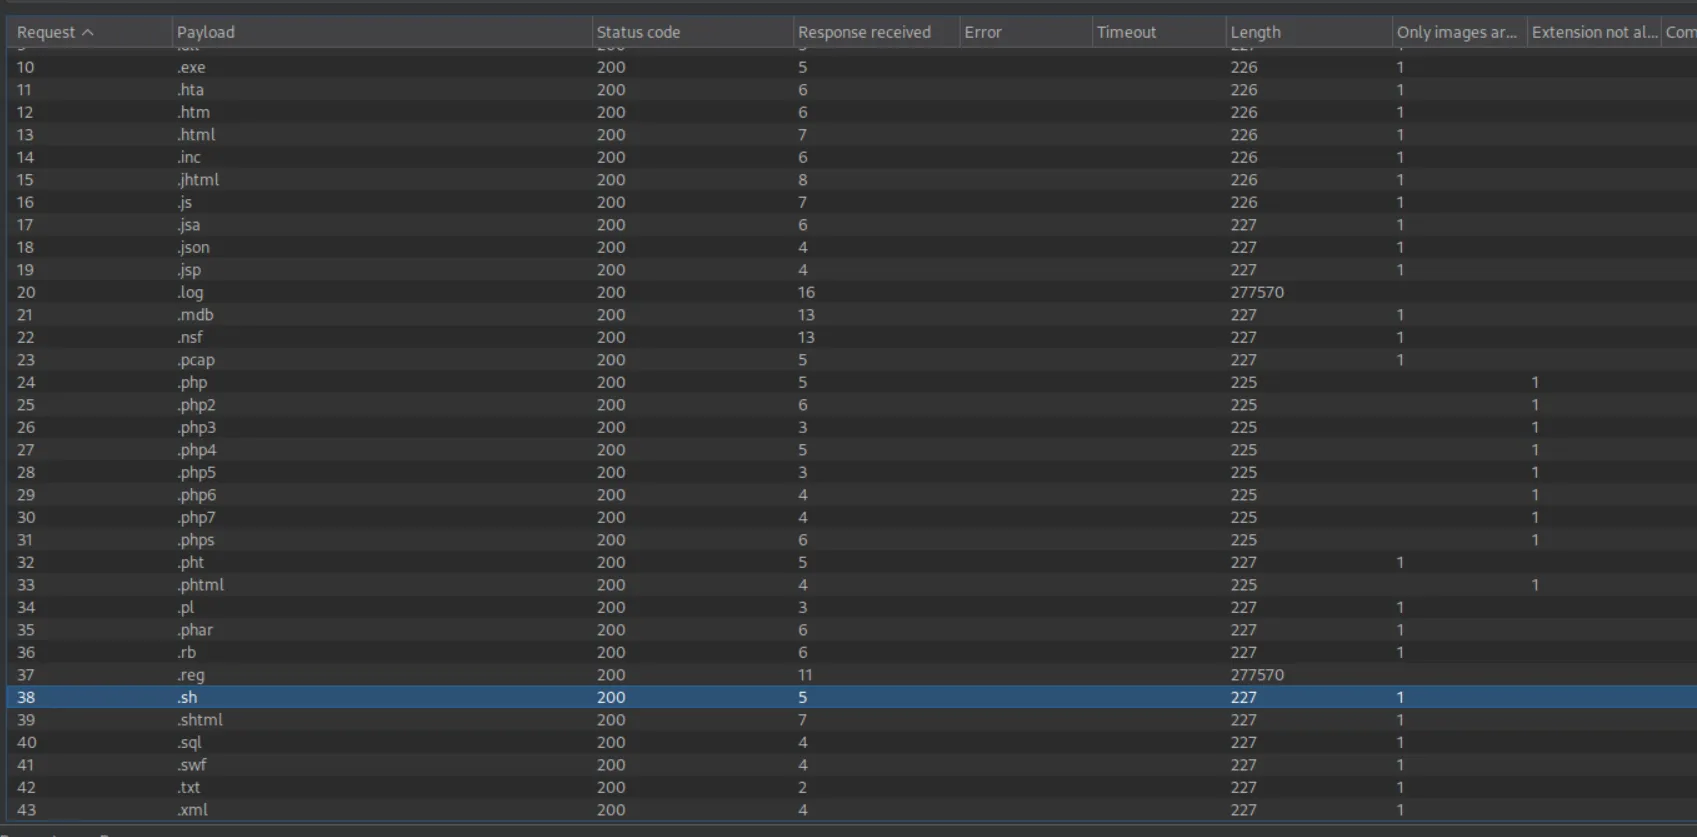Select the .php payload row
The height and width of the screenshot is (837, 1697).
(x=852, y=382)
